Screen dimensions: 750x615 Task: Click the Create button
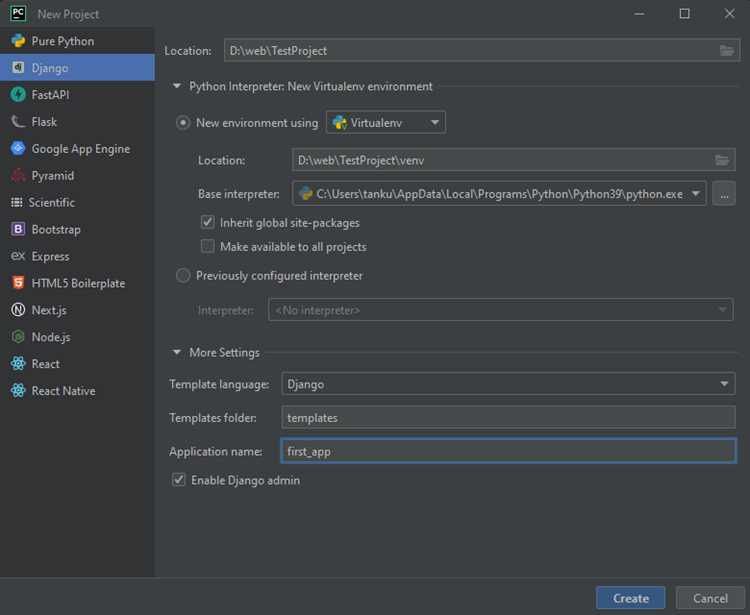click(x=630, y=598)
